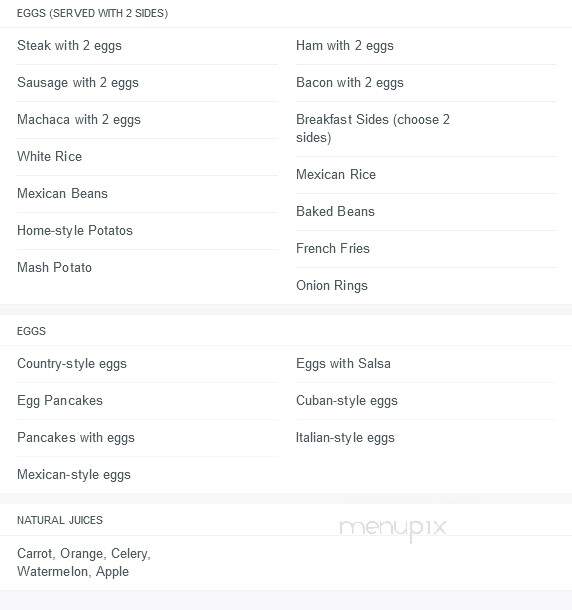The width and height of the screenshot is (572, 610).
Task: Select Bacon with 2 eggs
Action: pos(350,82)
